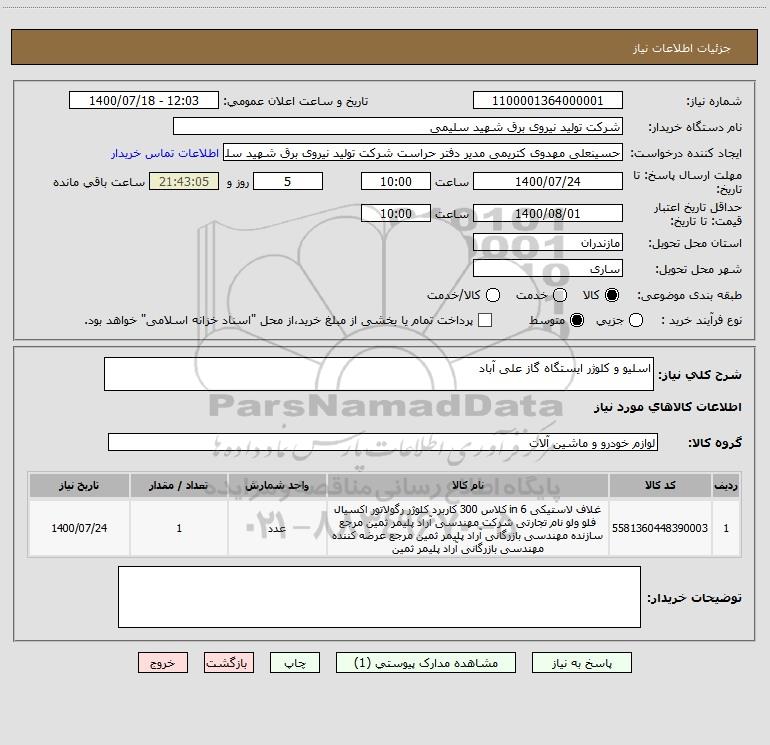Tick the اسناد خزانه اسلامی payment checkbox
Viewport: 770px width, 745px height.
tap(485, 320)
